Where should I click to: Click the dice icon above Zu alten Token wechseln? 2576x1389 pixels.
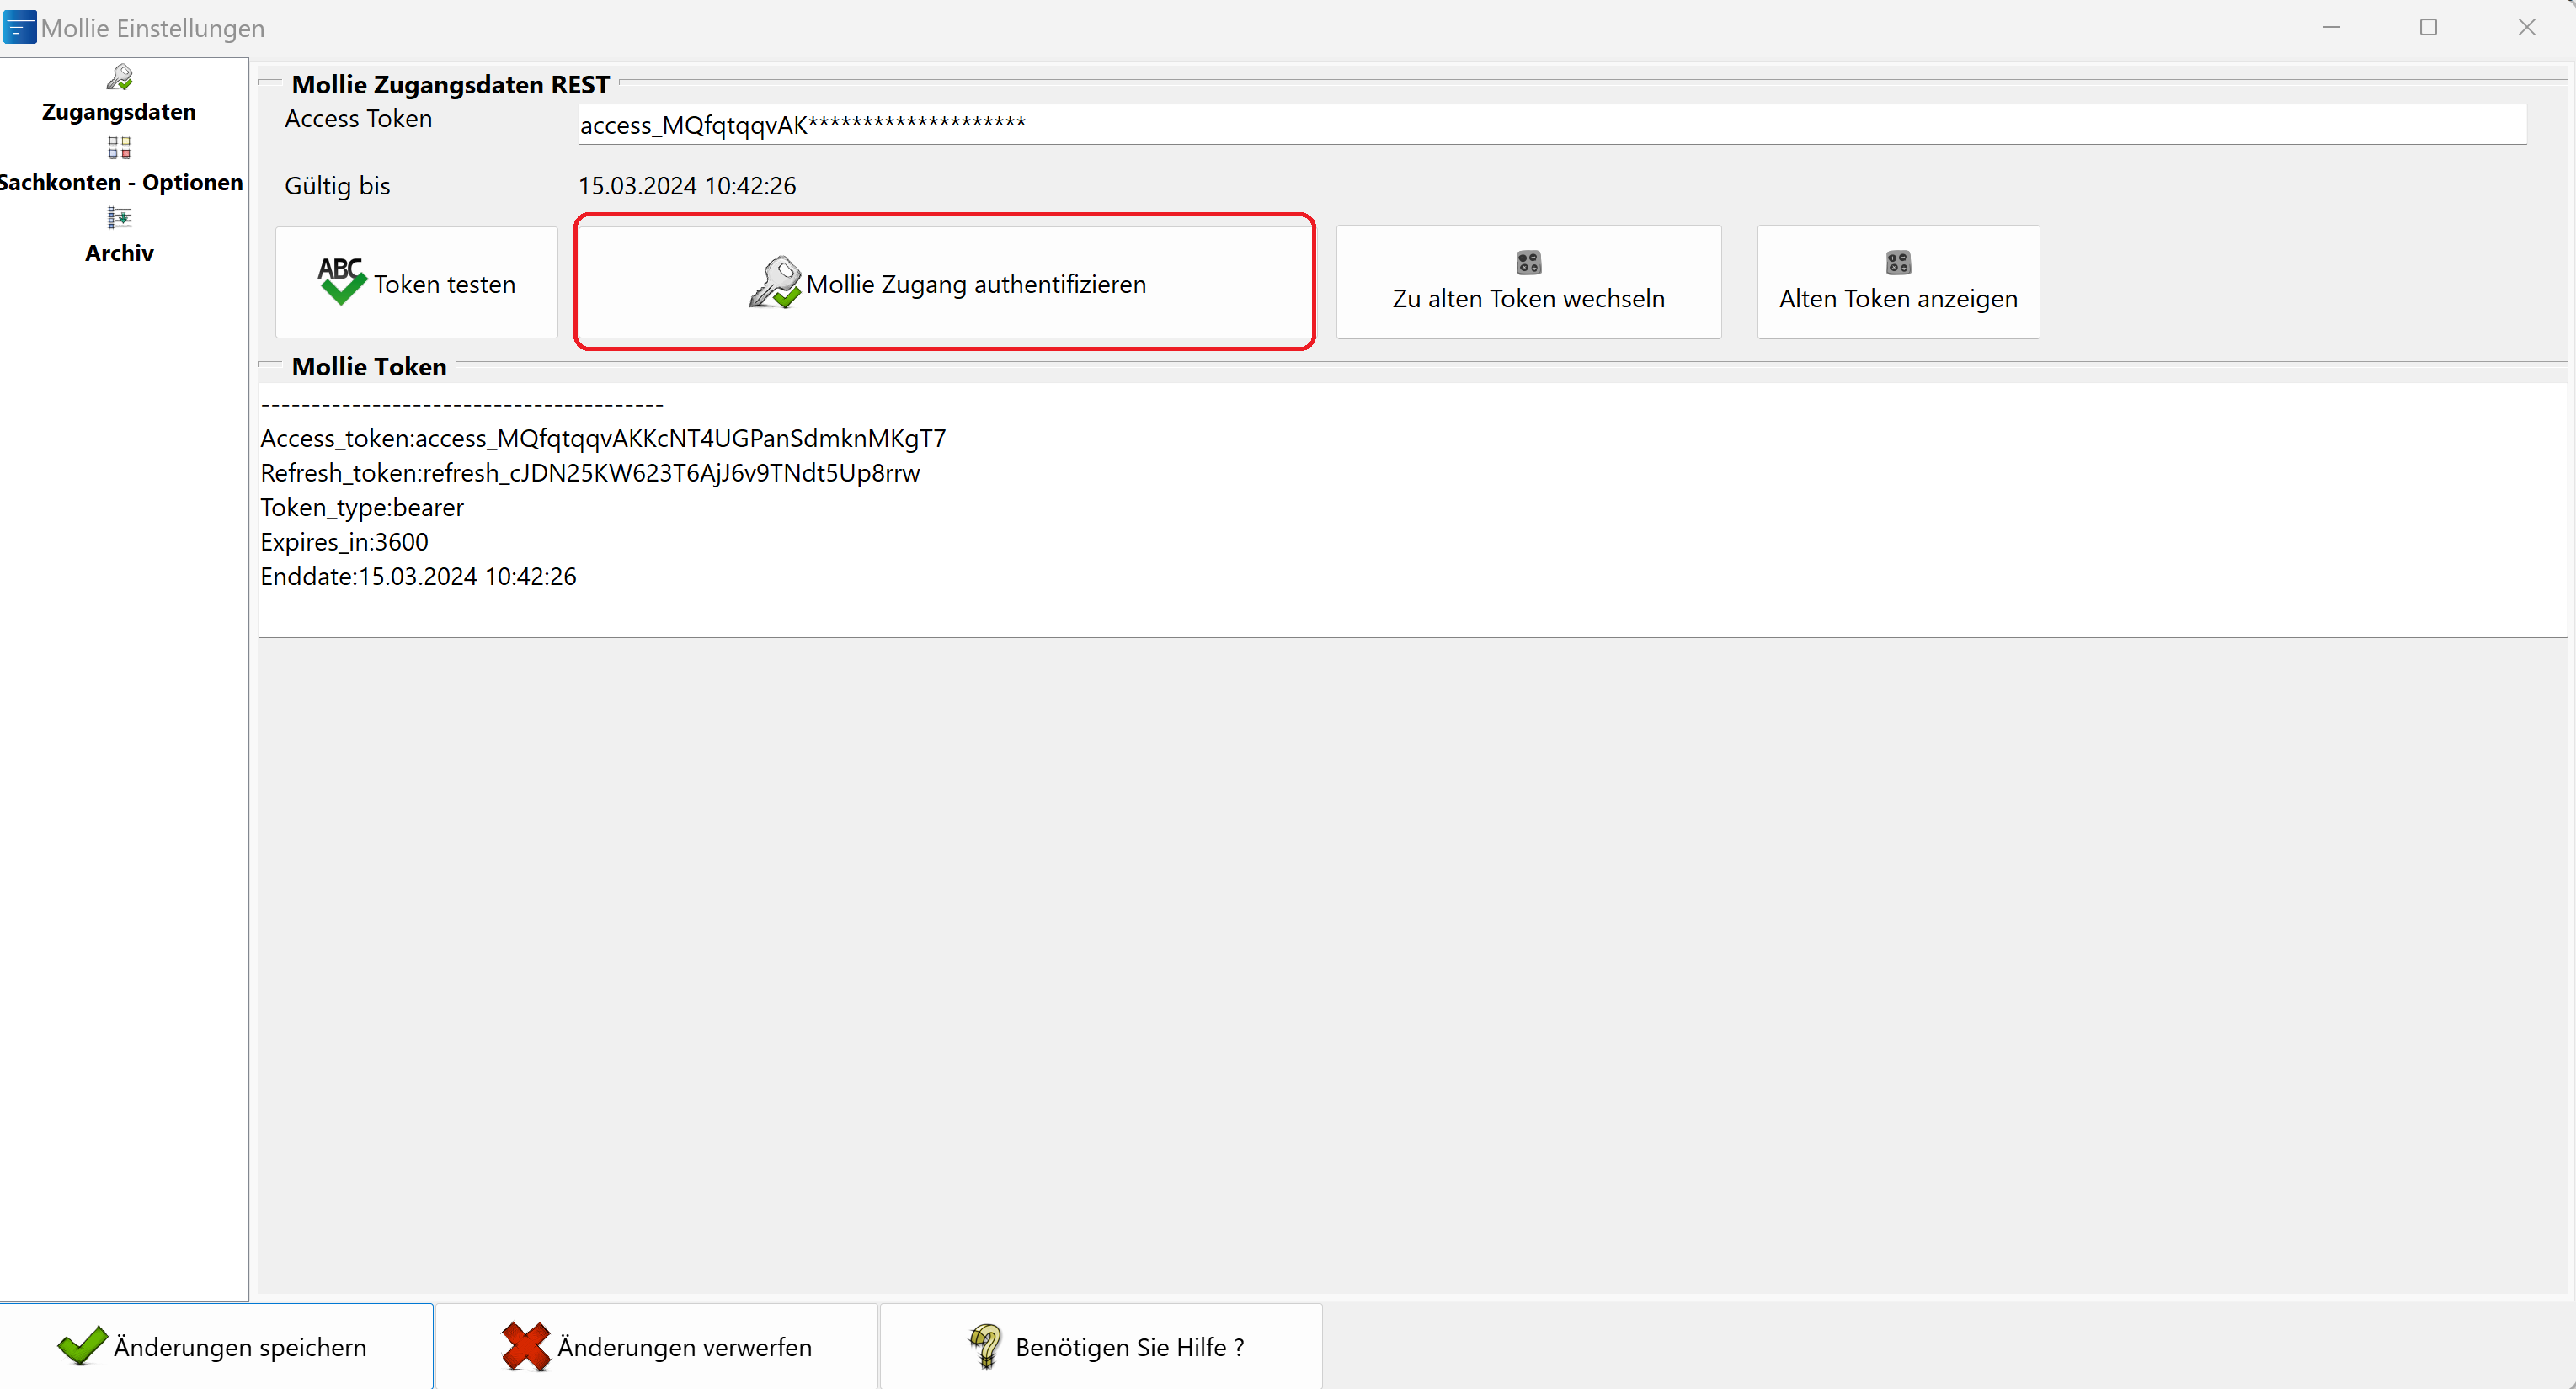[1528, 263]
